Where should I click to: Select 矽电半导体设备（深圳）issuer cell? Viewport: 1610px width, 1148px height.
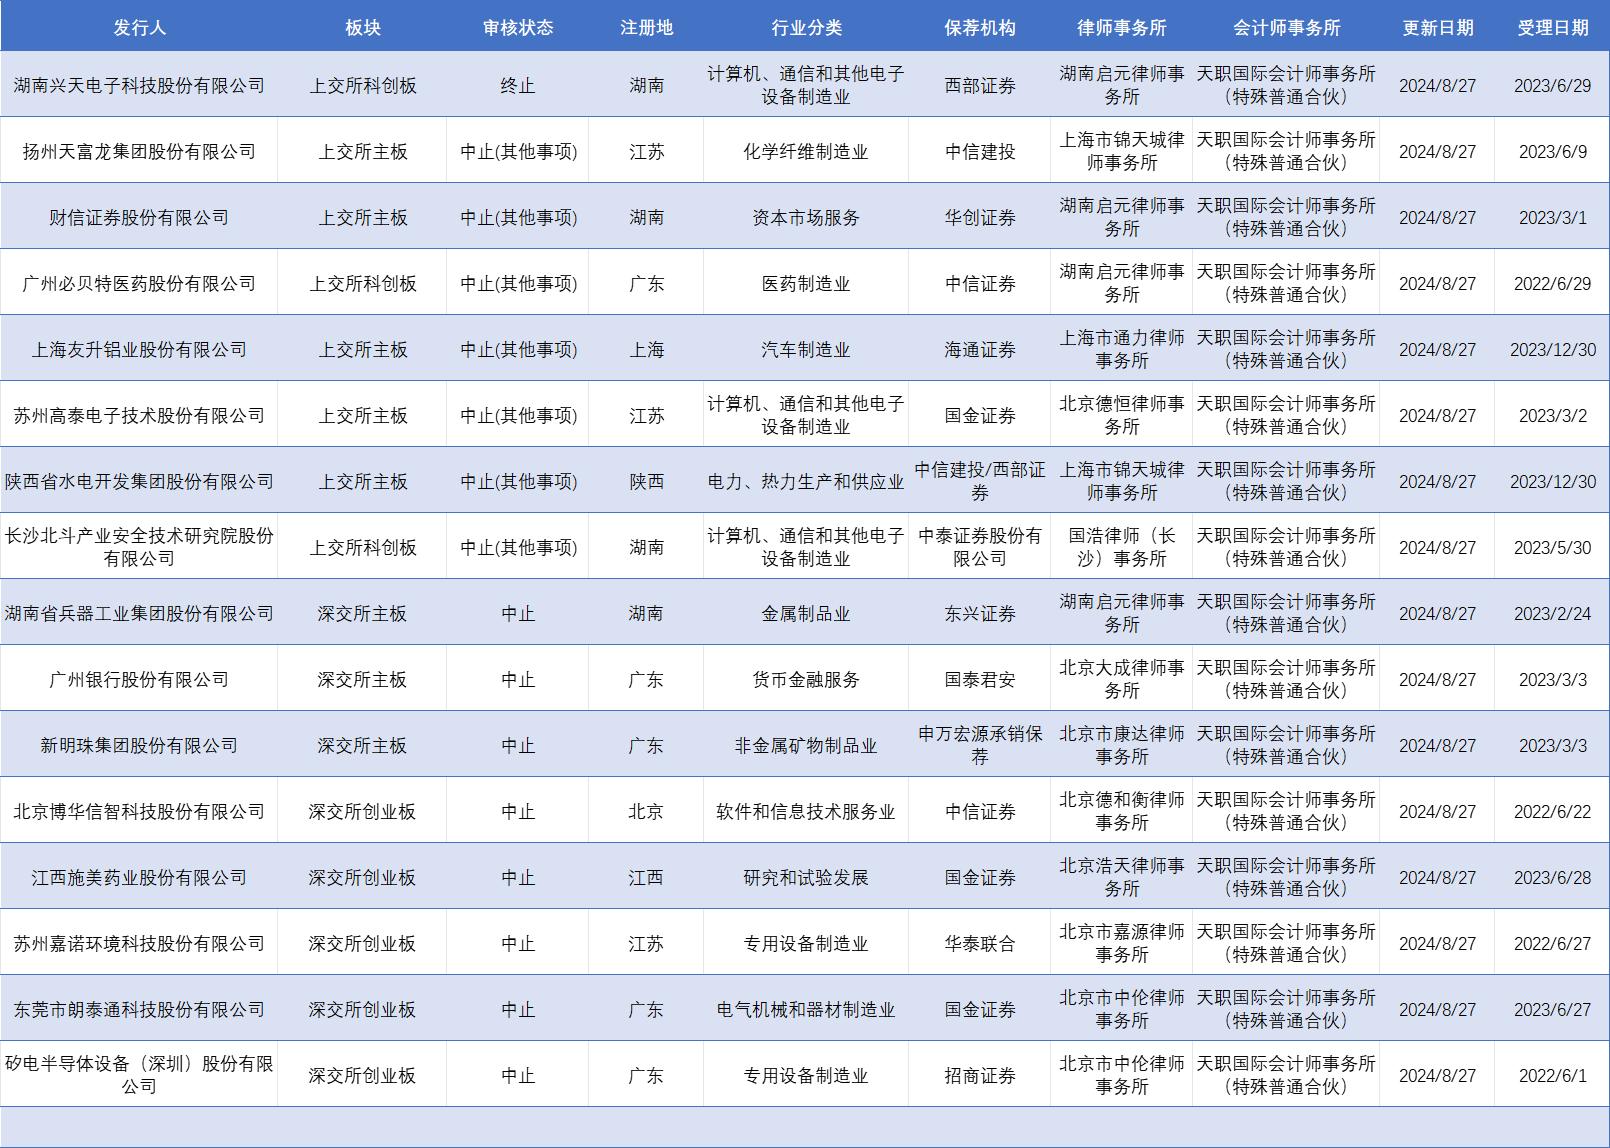pos(139,1075)
